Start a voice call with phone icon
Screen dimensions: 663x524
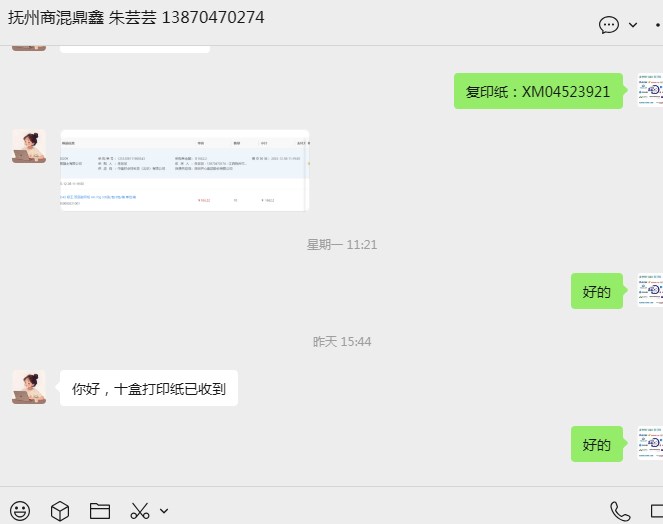620,511
